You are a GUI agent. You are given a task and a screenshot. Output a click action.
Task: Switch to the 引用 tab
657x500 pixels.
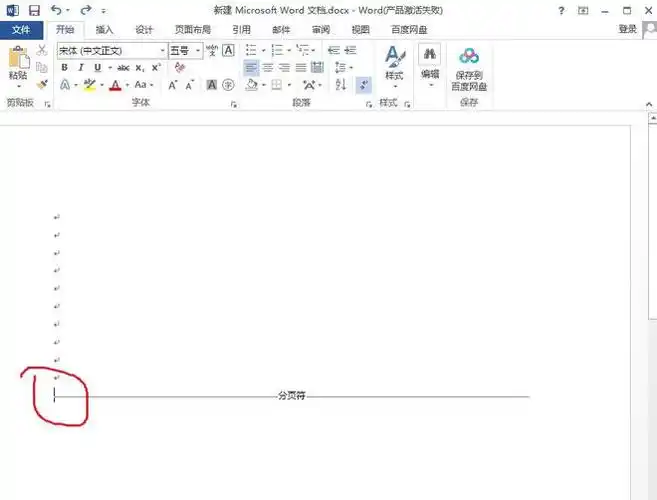point(242,30)
